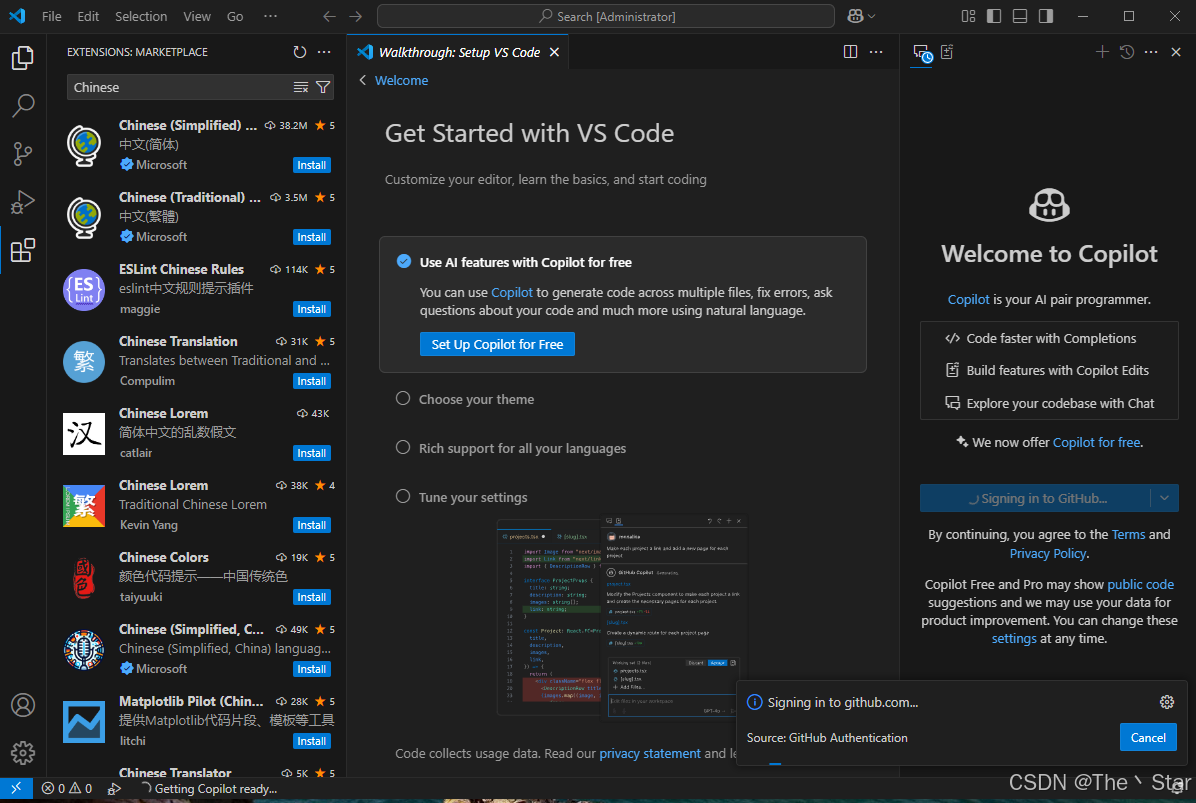Open the extensions filter funnel icon
This screenshot has width=1196, height=803.
[323, 88]
